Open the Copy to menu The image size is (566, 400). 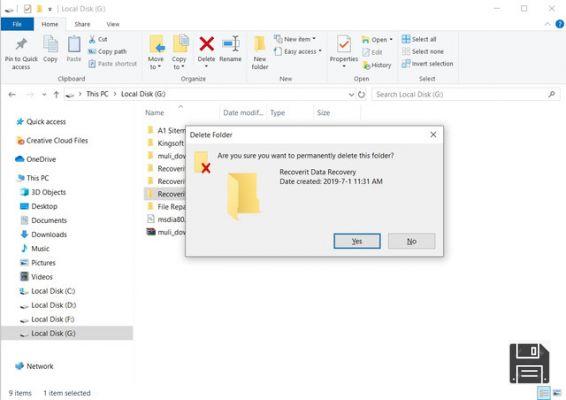coord(179,52)
